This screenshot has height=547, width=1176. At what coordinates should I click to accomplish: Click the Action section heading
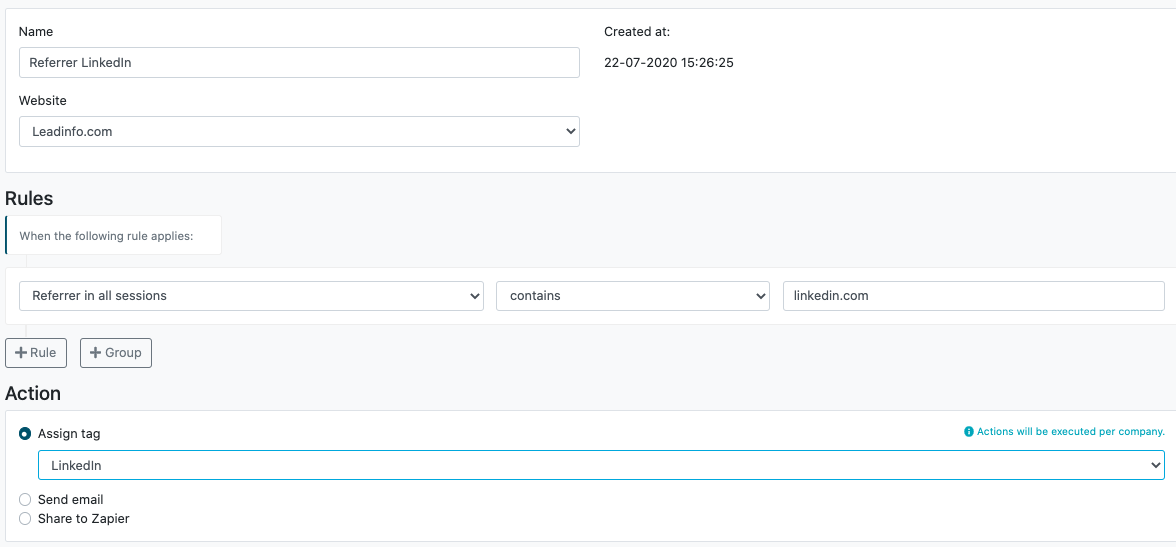tap(33, 393)
